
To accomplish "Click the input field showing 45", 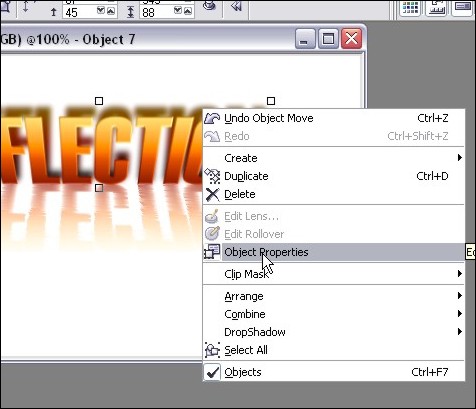I will 80,12.
